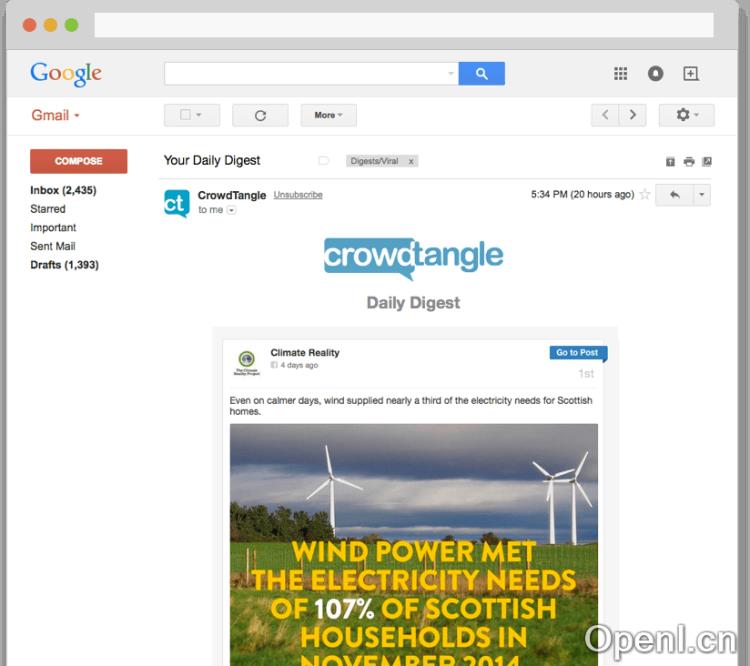Click the CrowdTangle sender name
Image resolution: width=750 pixels, height=666 pixels.
pos(232,195)
